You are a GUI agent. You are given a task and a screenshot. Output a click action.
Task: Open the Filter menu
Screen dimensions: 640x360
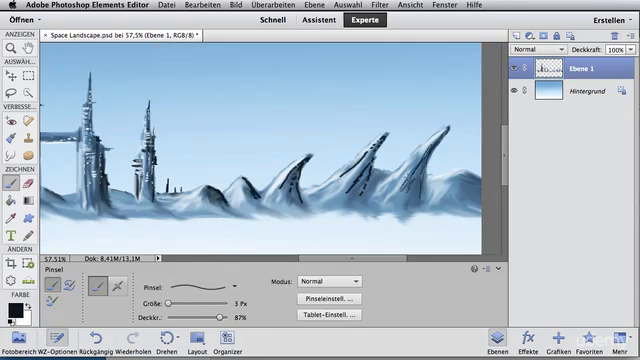tap(380, 5)
